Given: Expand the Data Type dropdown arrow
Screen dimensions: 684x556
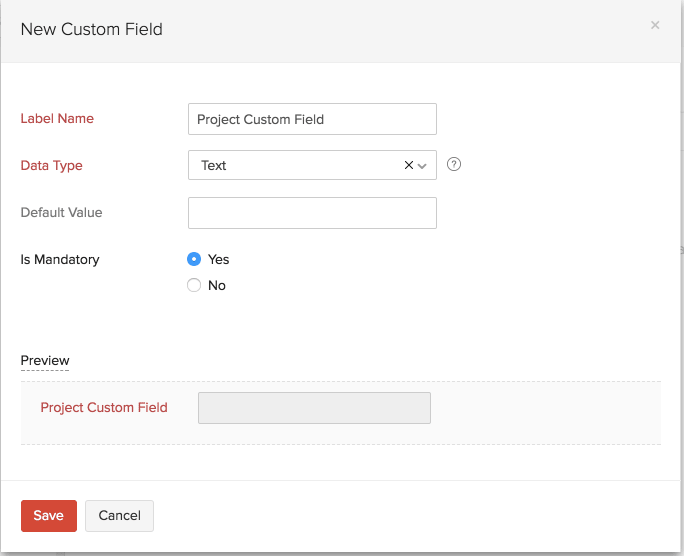Looking at the screenshot, I should [422, 166].
